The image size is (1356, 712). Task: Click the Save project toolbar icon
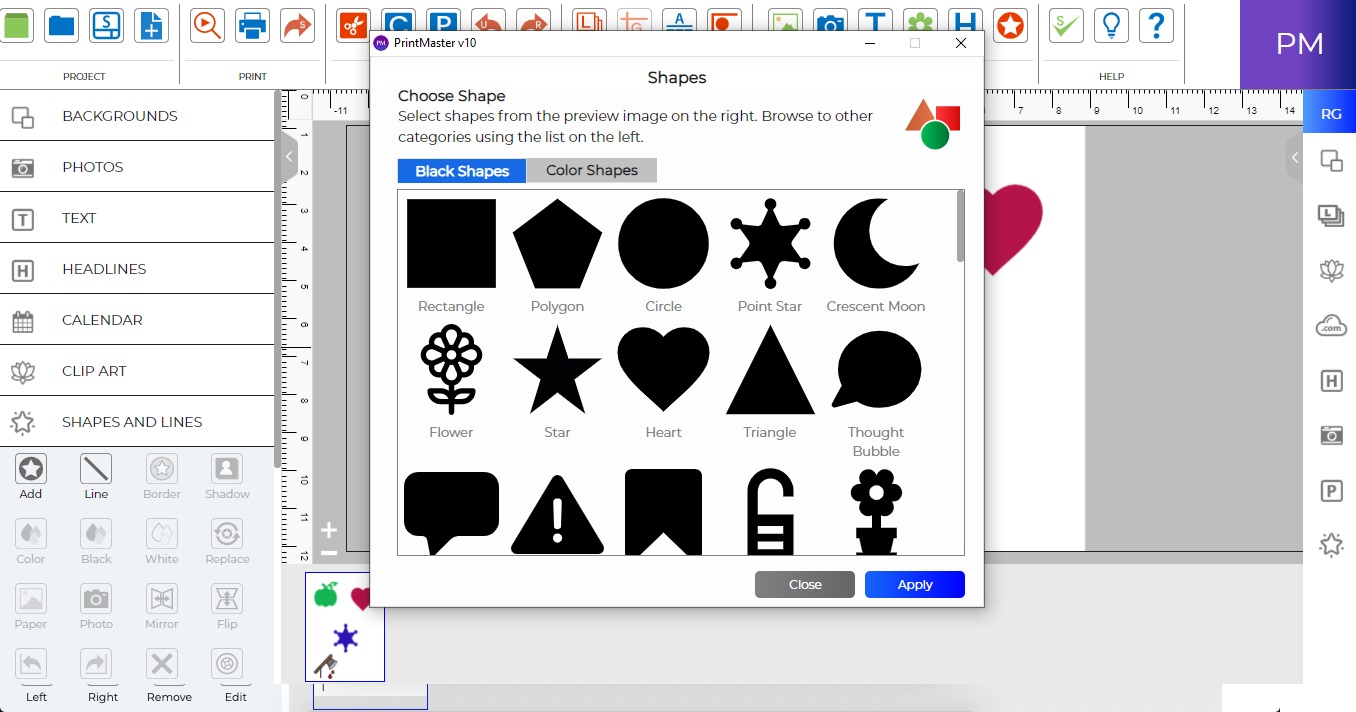107,25
